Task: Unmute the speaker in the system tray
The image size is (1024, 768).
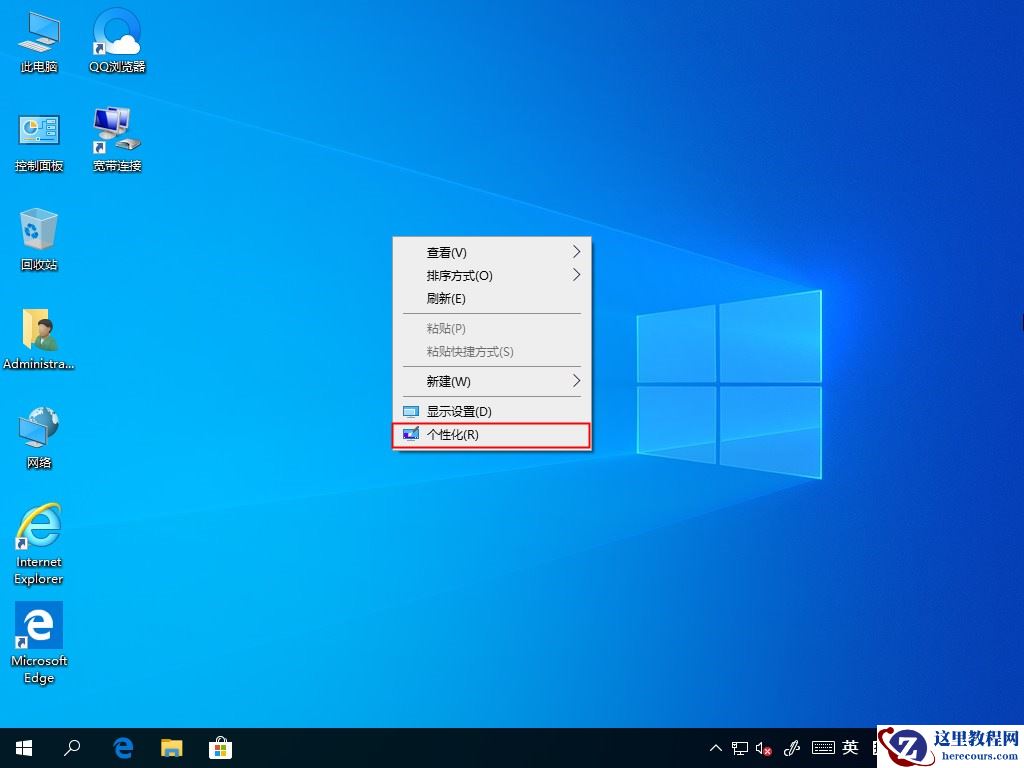Action: [x=763, y=747]
